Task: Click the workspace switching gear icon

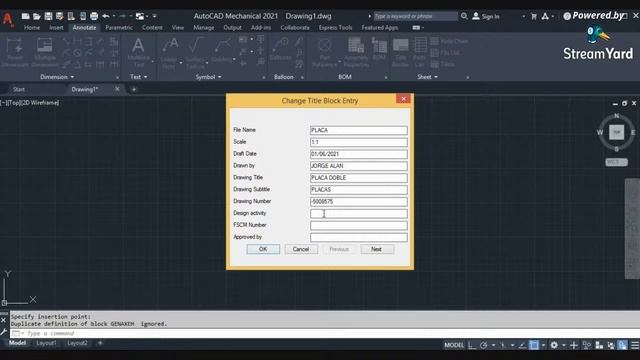Action: pos(554,345)
